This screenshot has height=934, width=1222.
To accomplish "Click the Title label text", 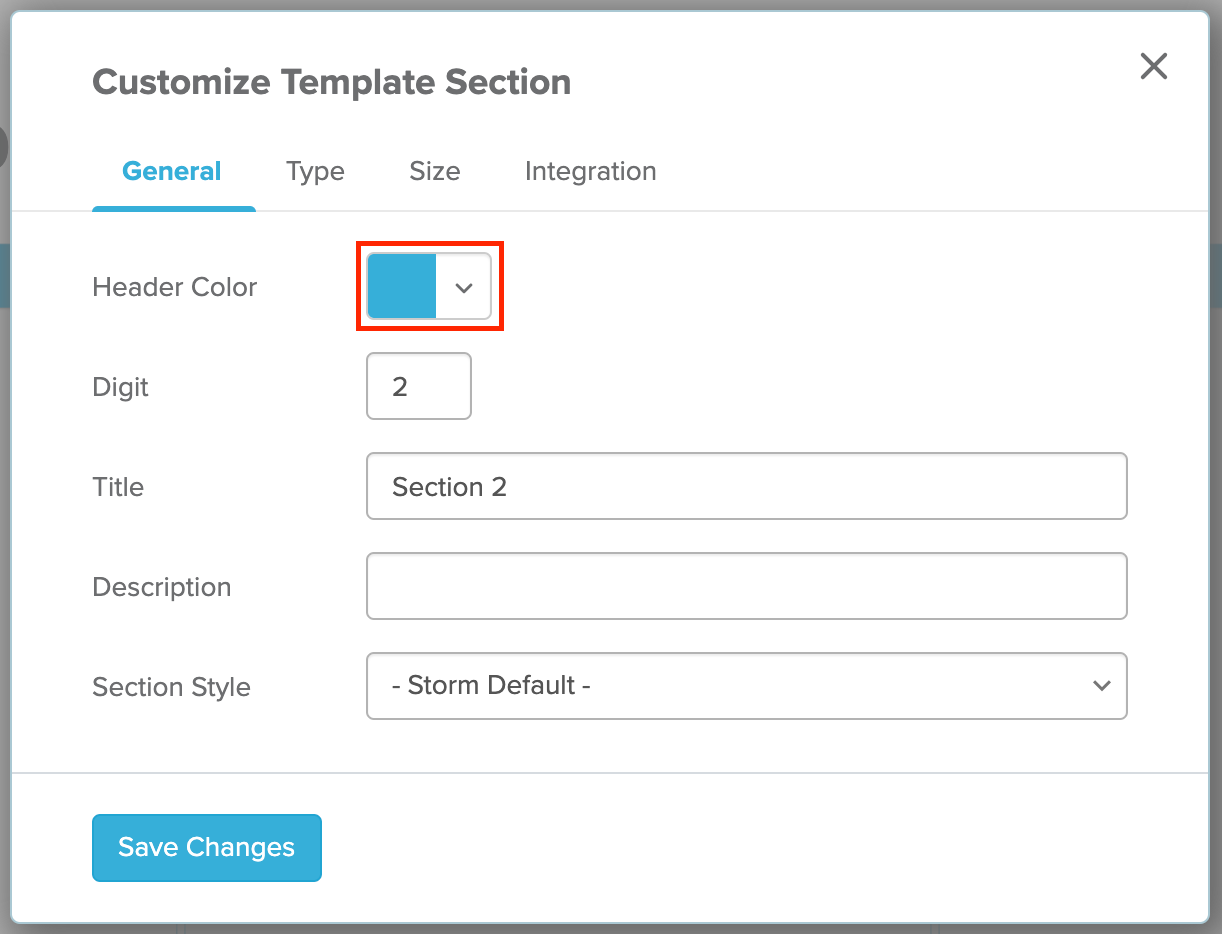I will click(118, 487).
